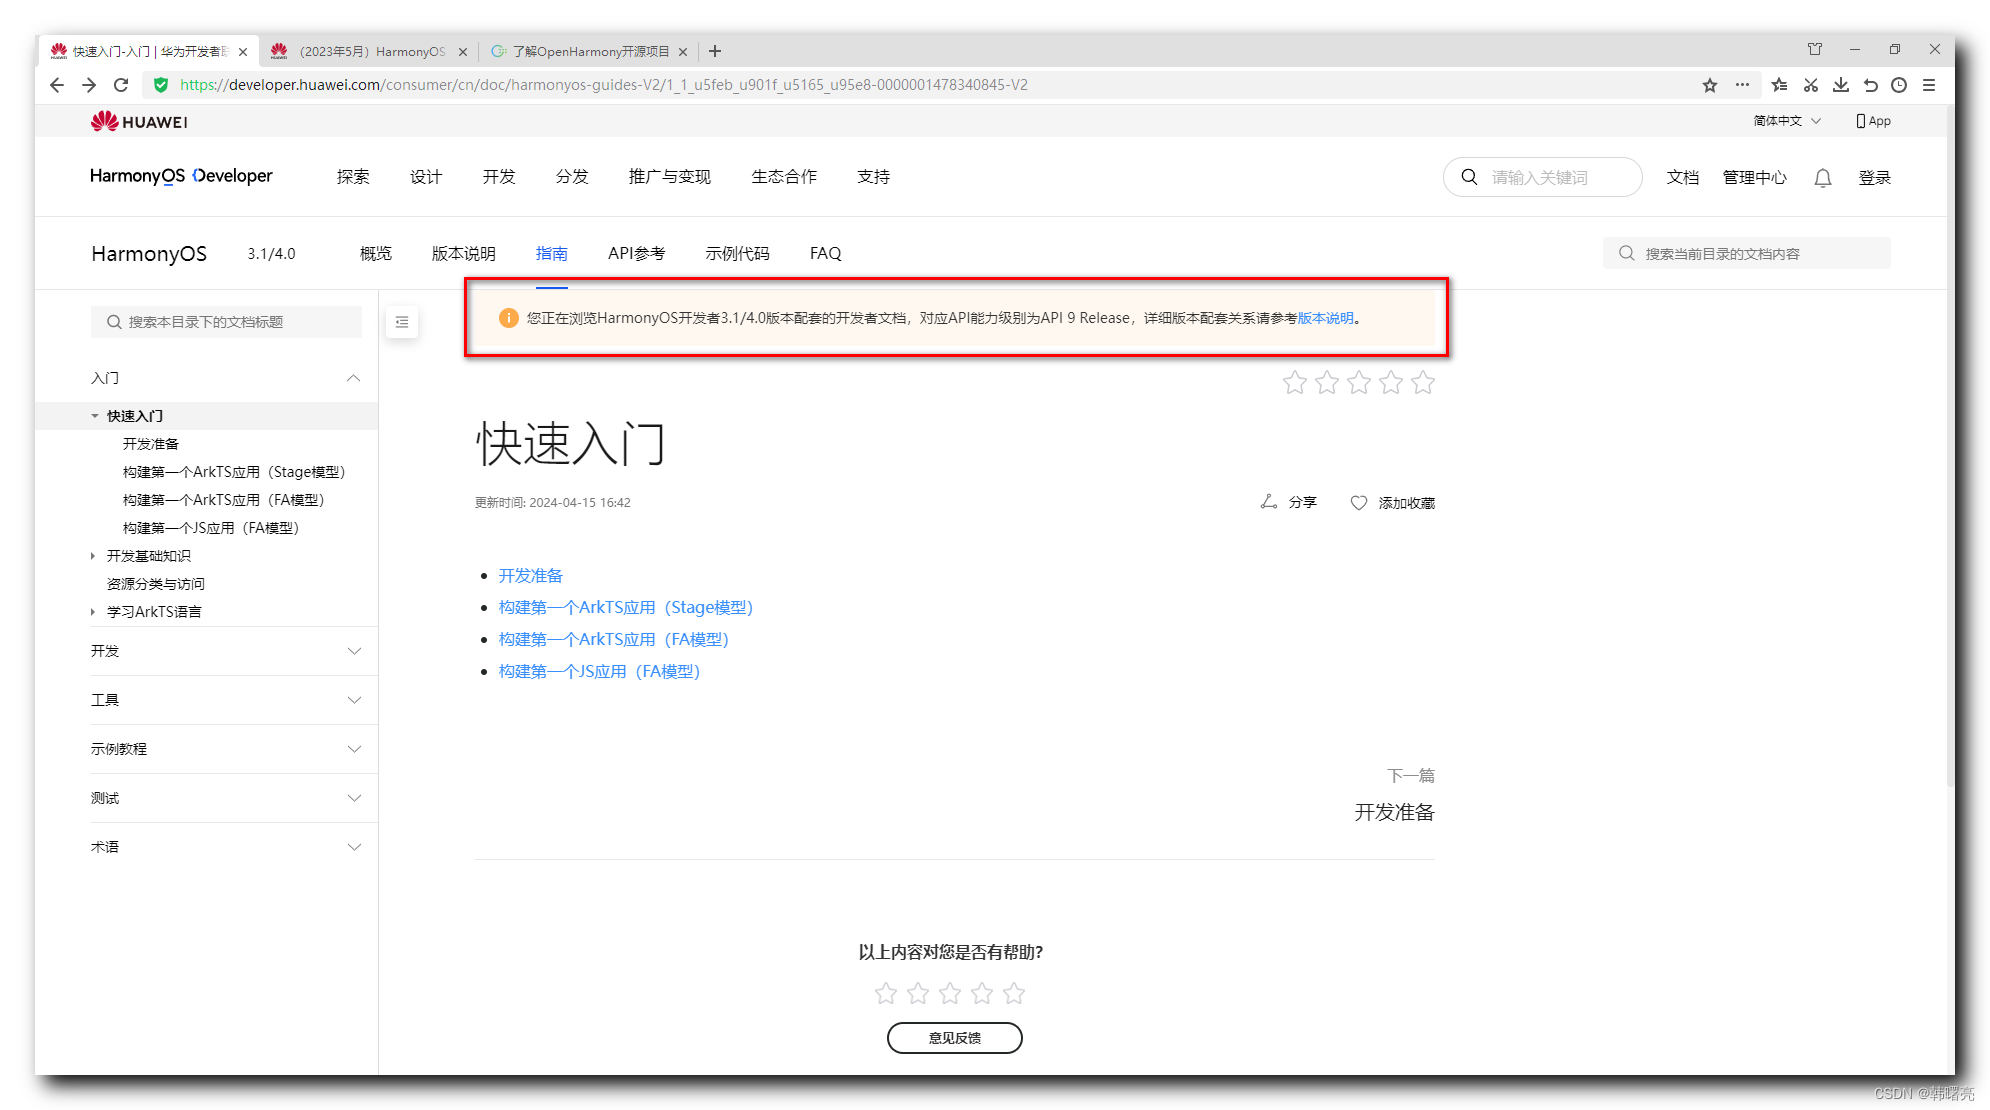Open browsing history clock icon
1990x1110 pixels.
pyautogui.click(x=1899, y=85)
